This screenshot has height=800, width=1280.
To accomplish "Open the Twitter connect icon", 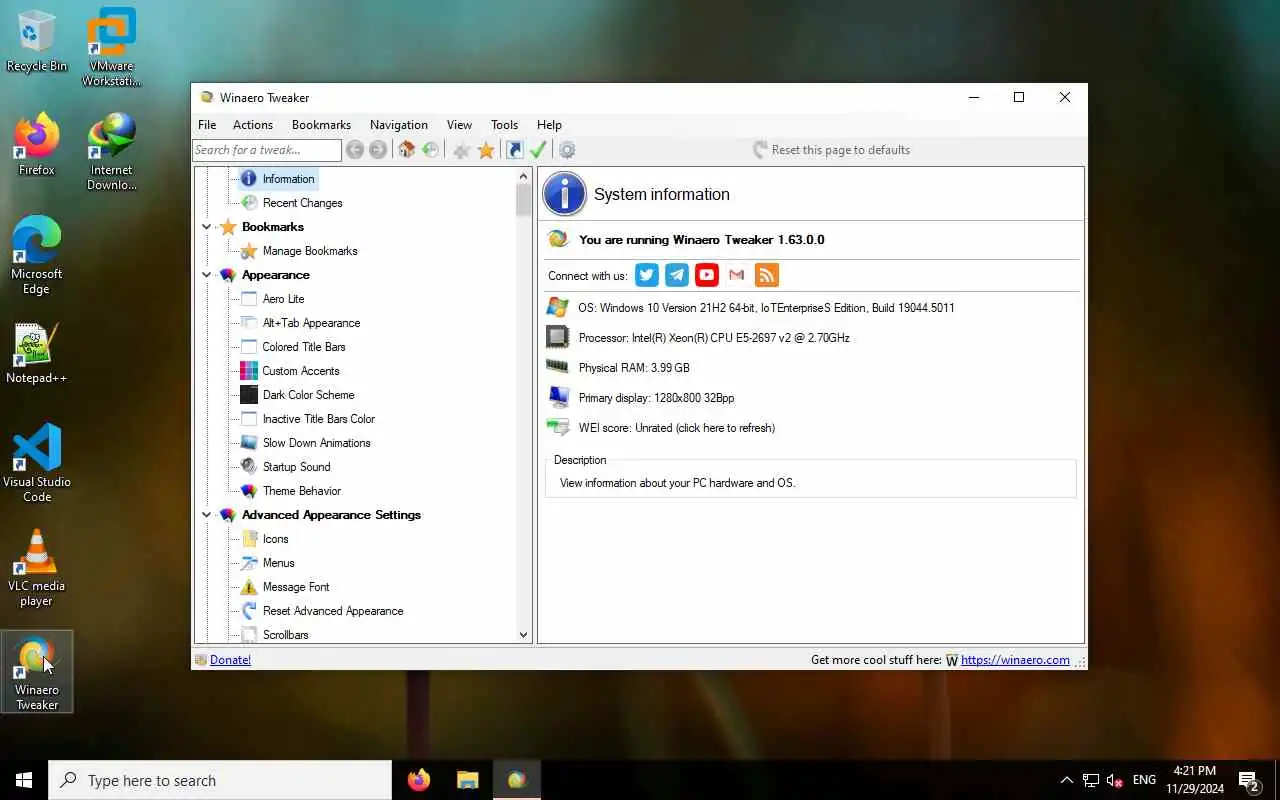I will 647,275.
